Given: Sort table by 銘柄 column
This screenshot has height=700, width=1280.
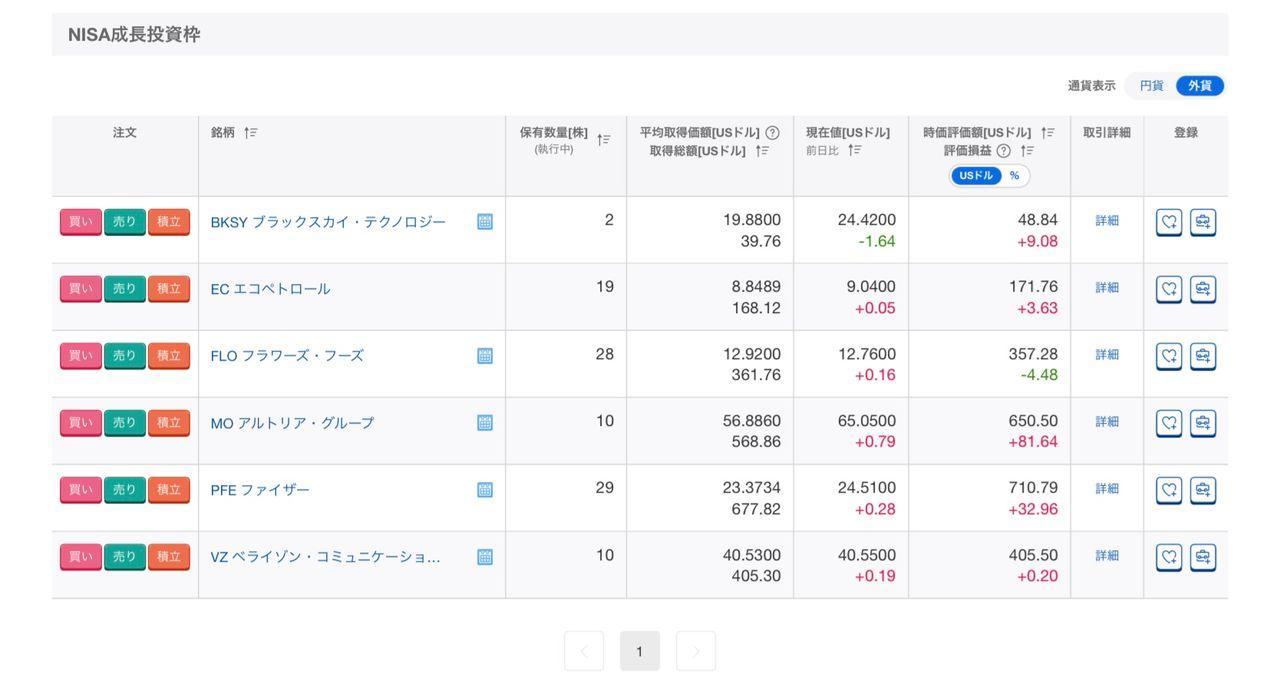Looking at the screenshot, I should 250,133.
